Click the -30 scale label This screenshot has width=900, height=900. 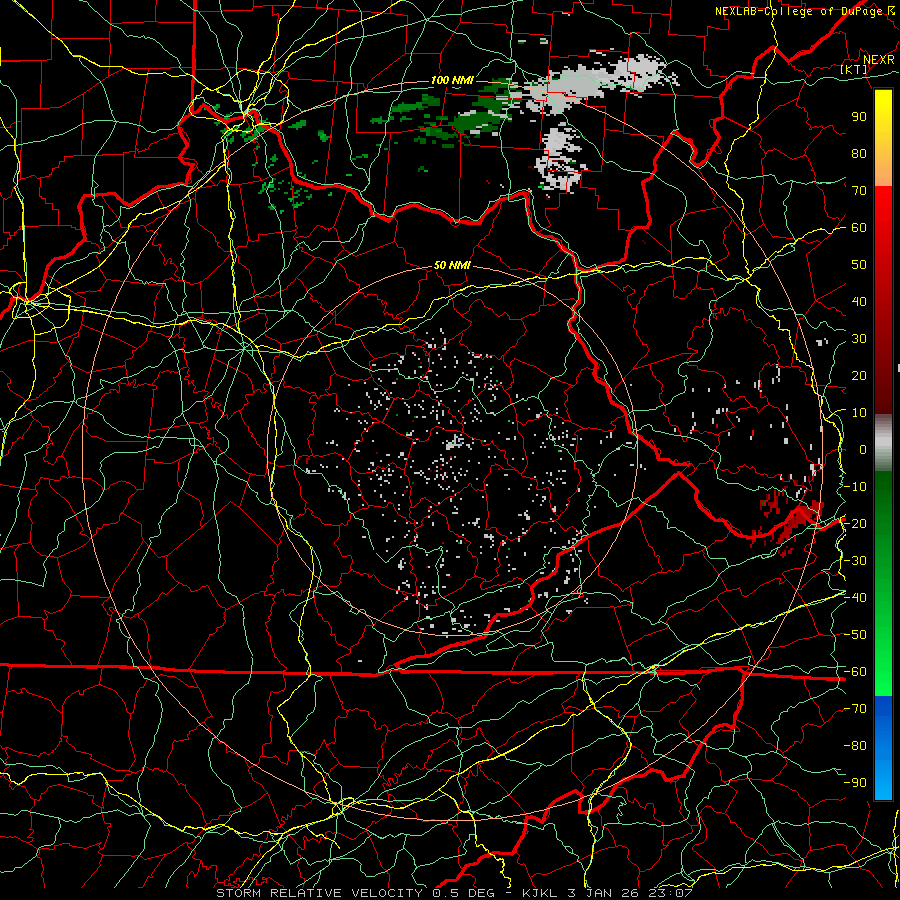tap(855, 561)
